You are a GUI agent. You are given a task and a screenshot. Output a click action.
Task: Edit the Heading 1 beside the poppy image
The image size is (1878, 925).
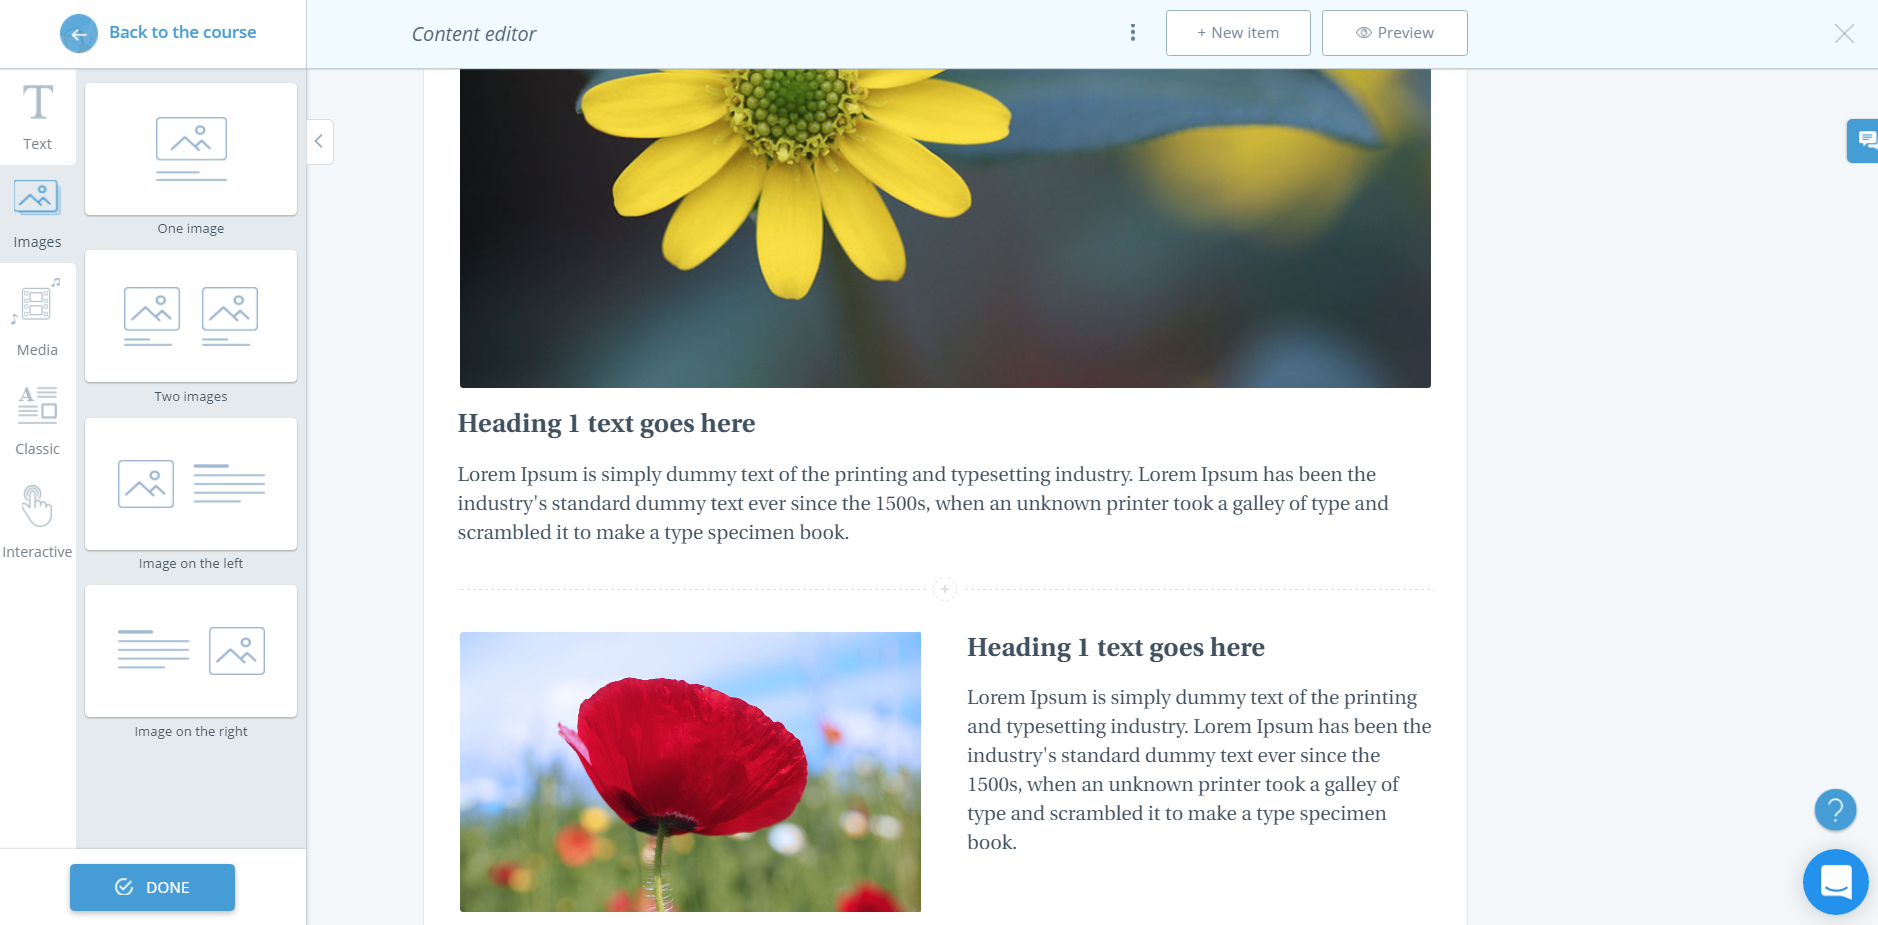[x=1115, y=647]
